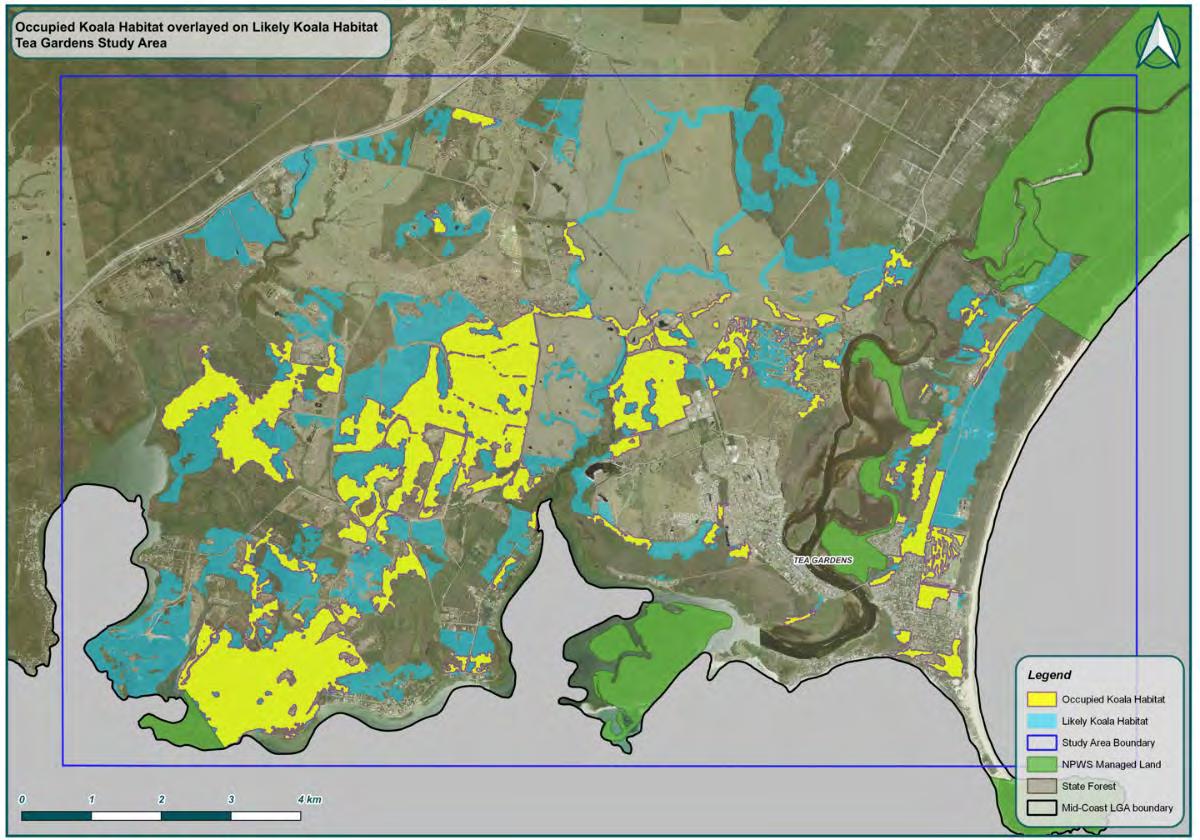
Task: Click the 0 mark on the scale bar
Action: (22, 800)
